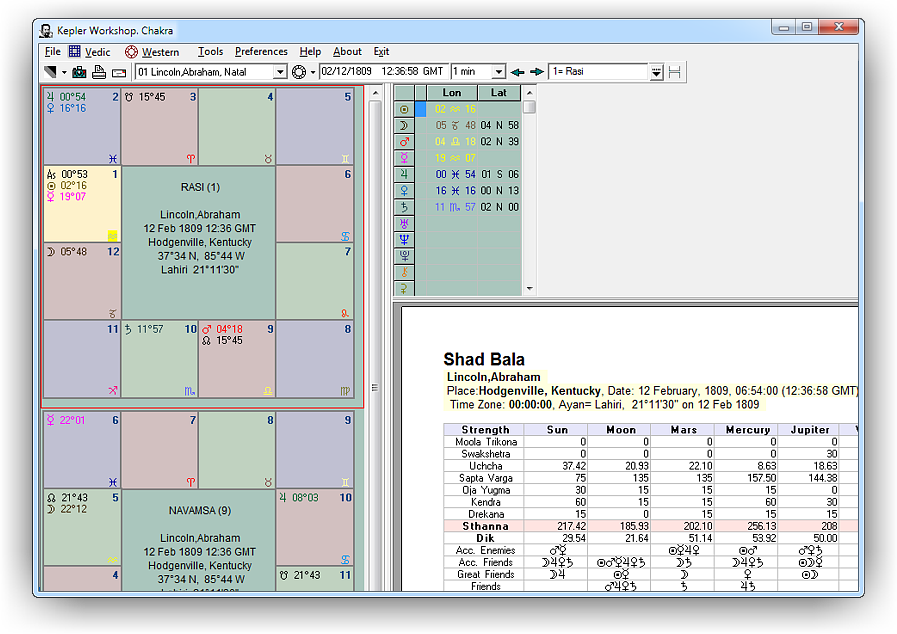This screenshot has height=634, width=897.
Task: Click the Sthanna value 217.42 under Sun
Action: coord(571,526)
